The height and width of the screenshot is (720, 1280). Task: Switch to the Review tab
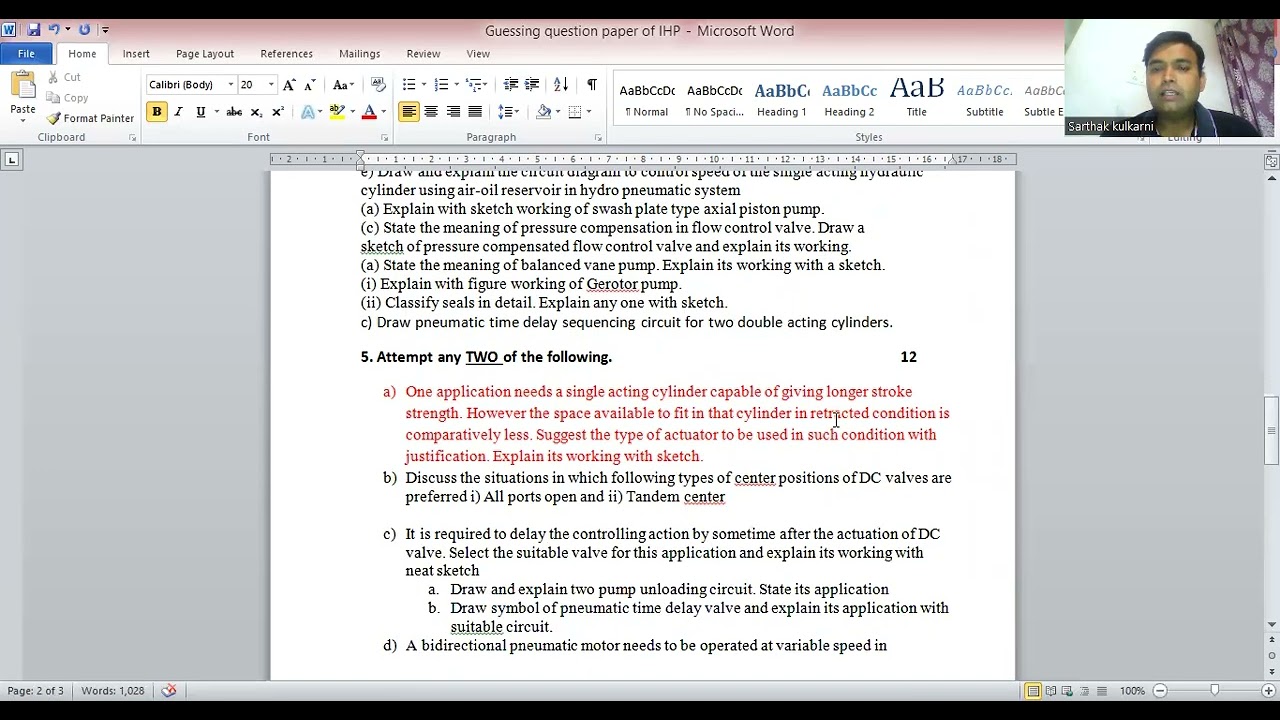click(423, 54)
